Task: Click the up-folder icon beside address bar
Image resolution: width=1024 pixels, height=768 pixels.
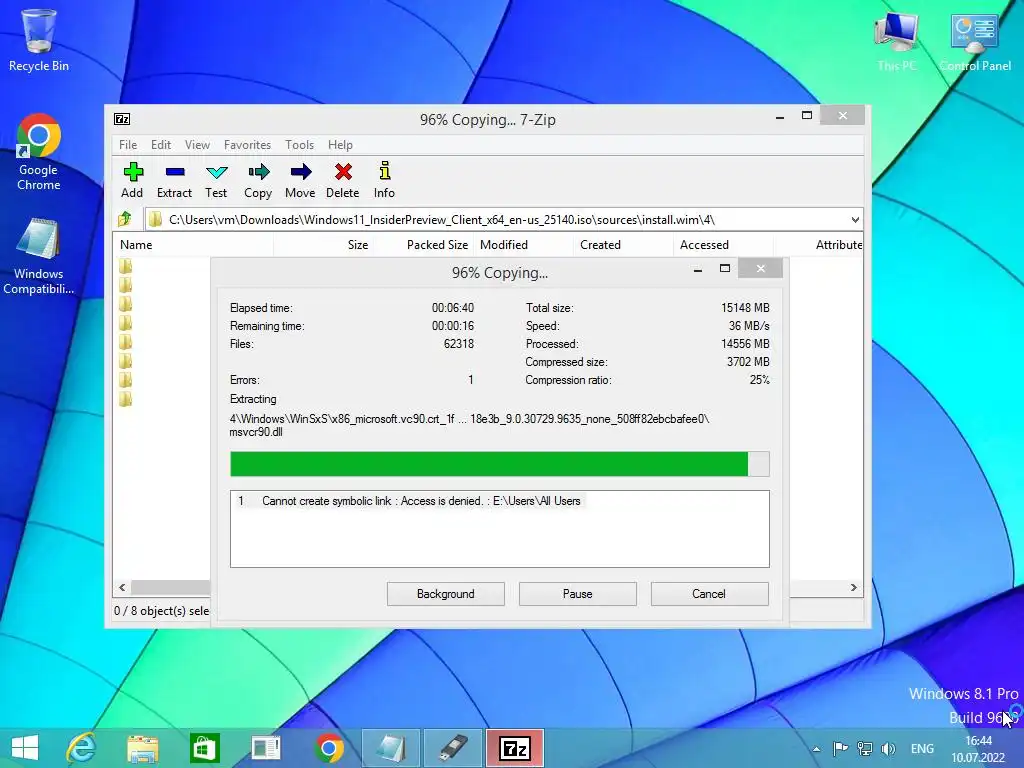Action: [125, 219]
